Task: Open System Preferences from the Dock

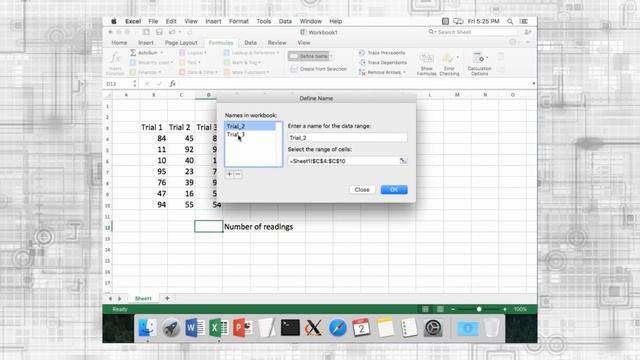Action: [433, 328]
